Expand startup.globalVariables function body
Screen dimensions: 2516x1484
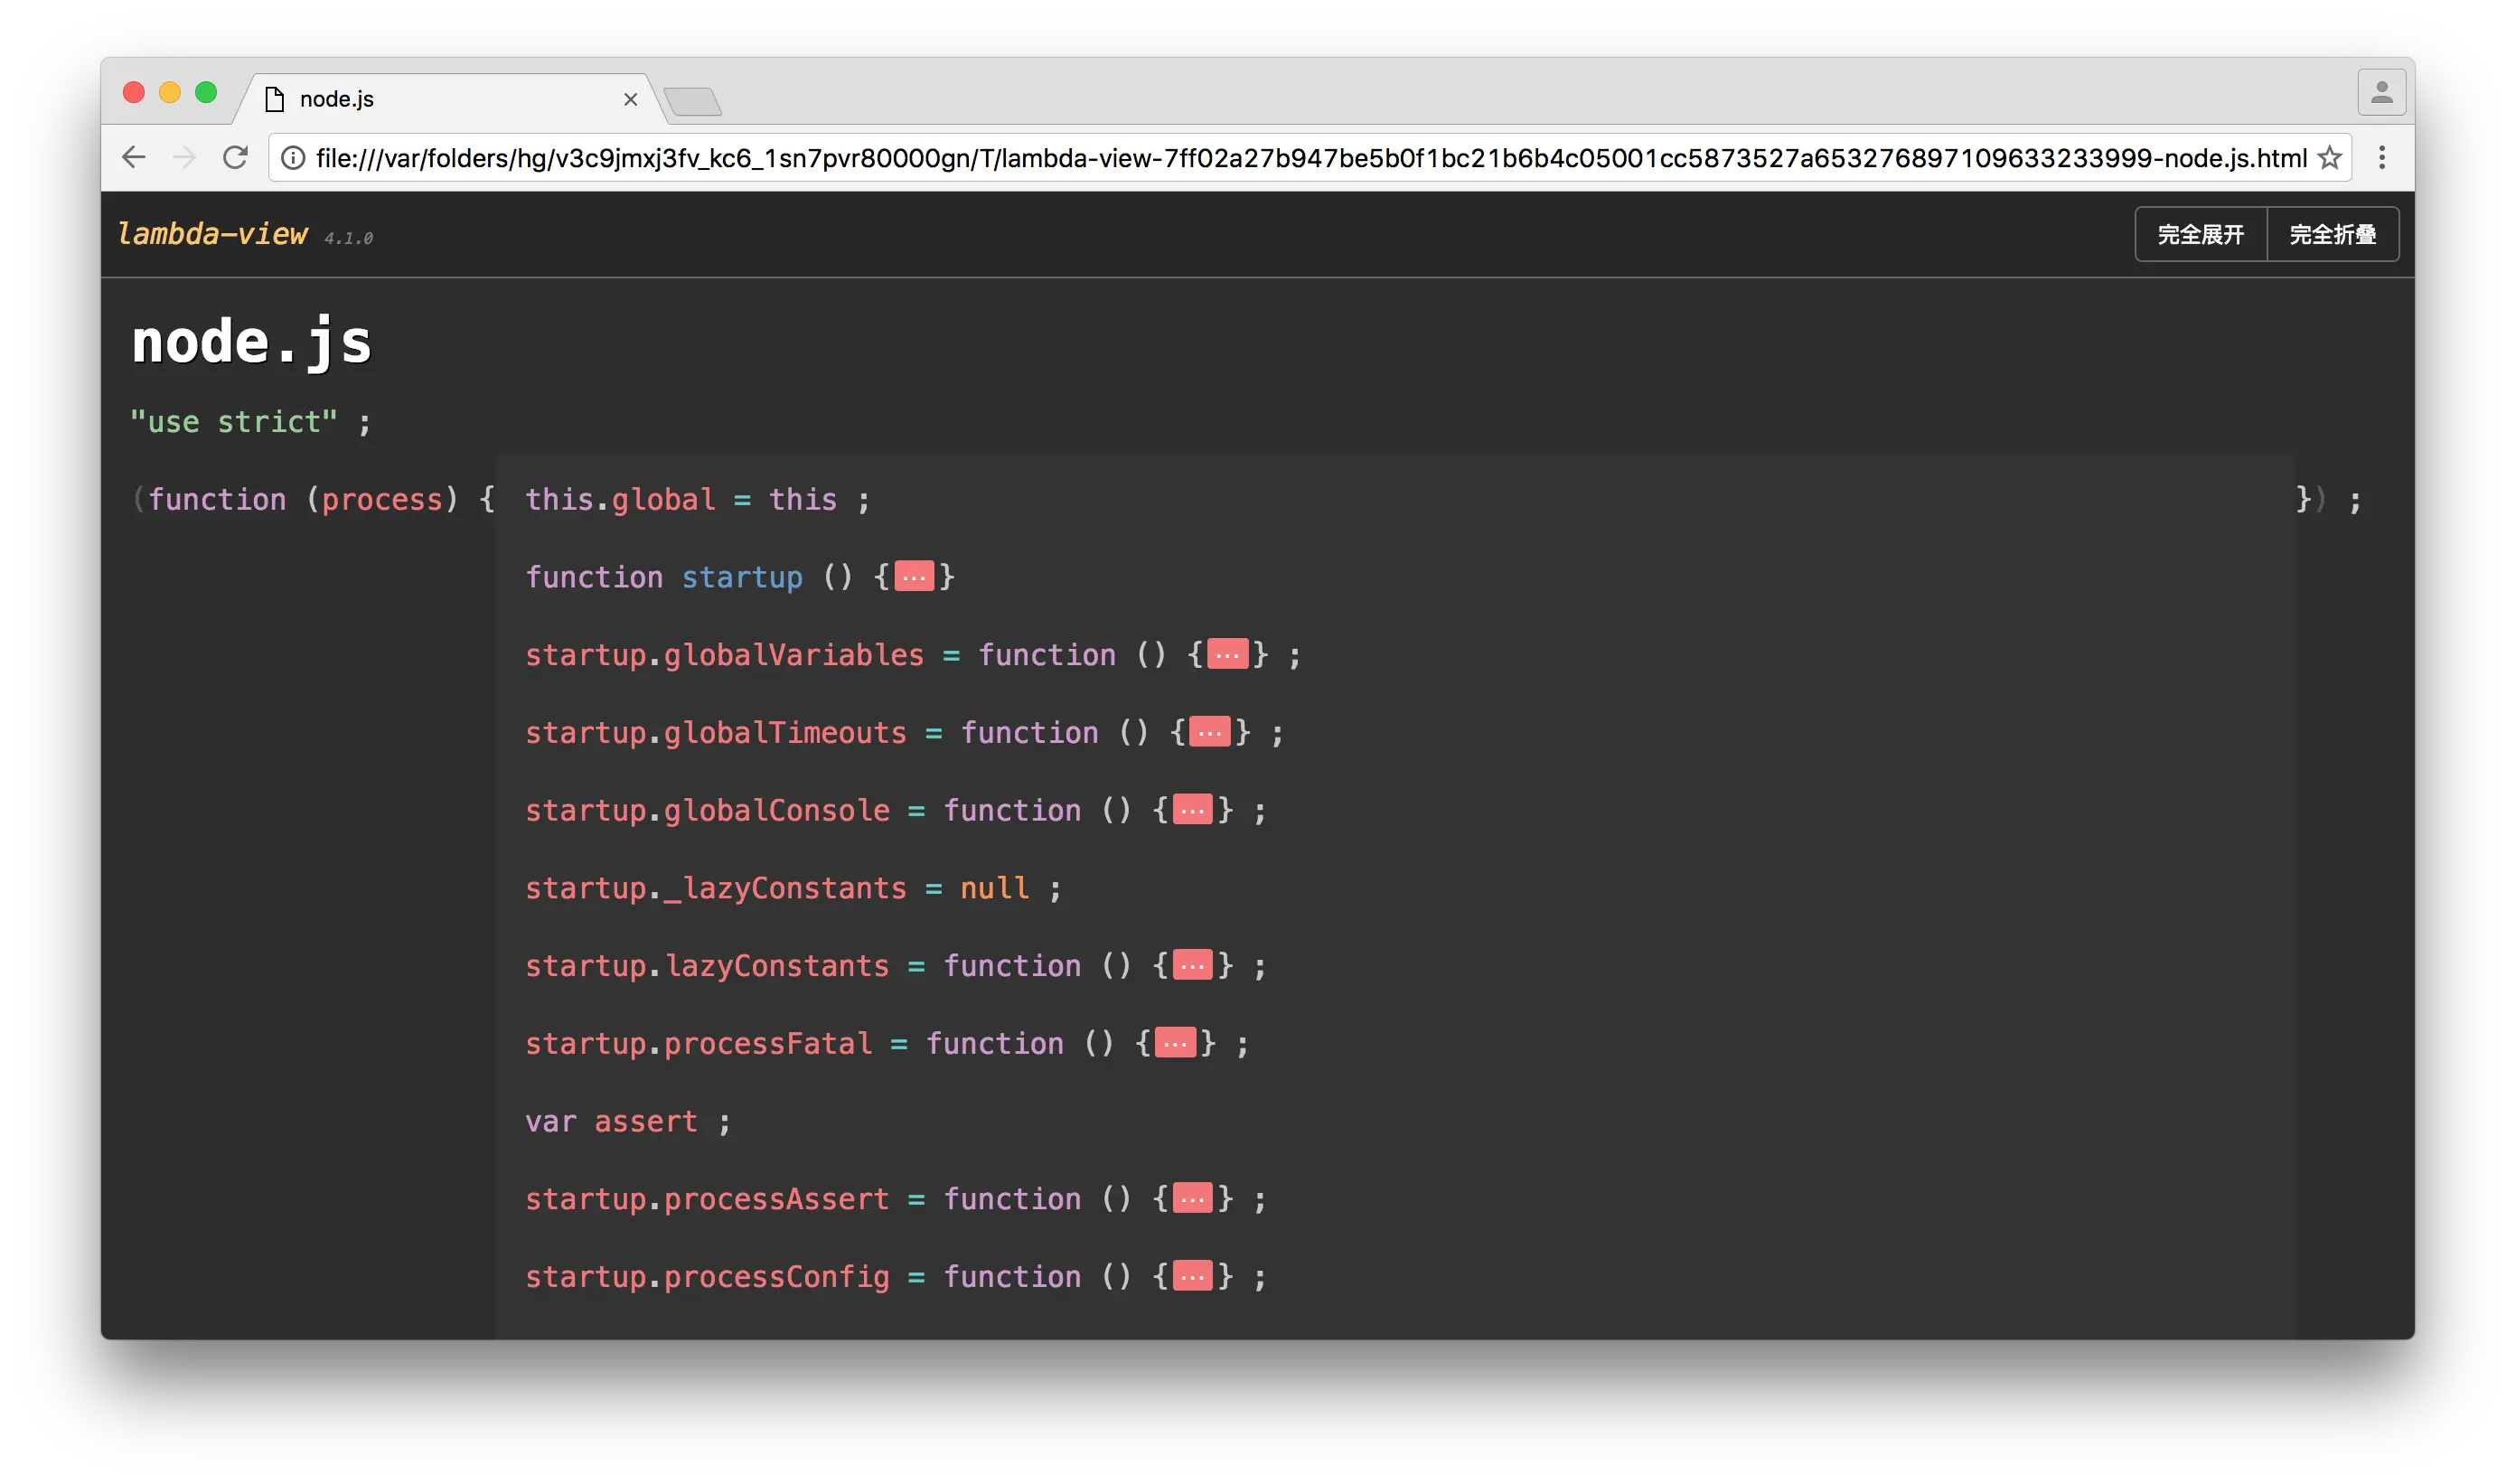(1227, 655)
